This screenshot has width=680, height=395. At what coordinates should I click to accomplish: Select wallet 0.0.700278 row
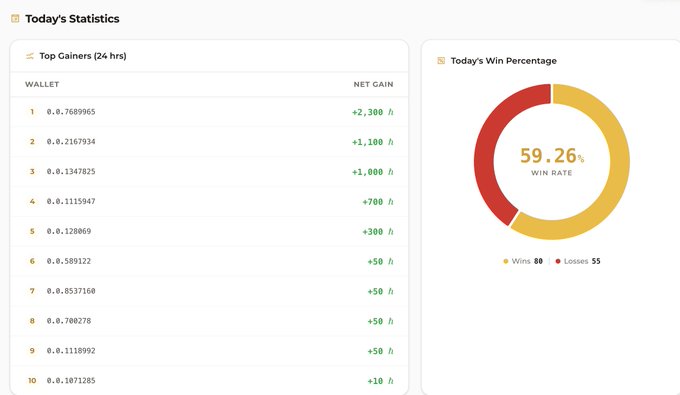point(209,321)
